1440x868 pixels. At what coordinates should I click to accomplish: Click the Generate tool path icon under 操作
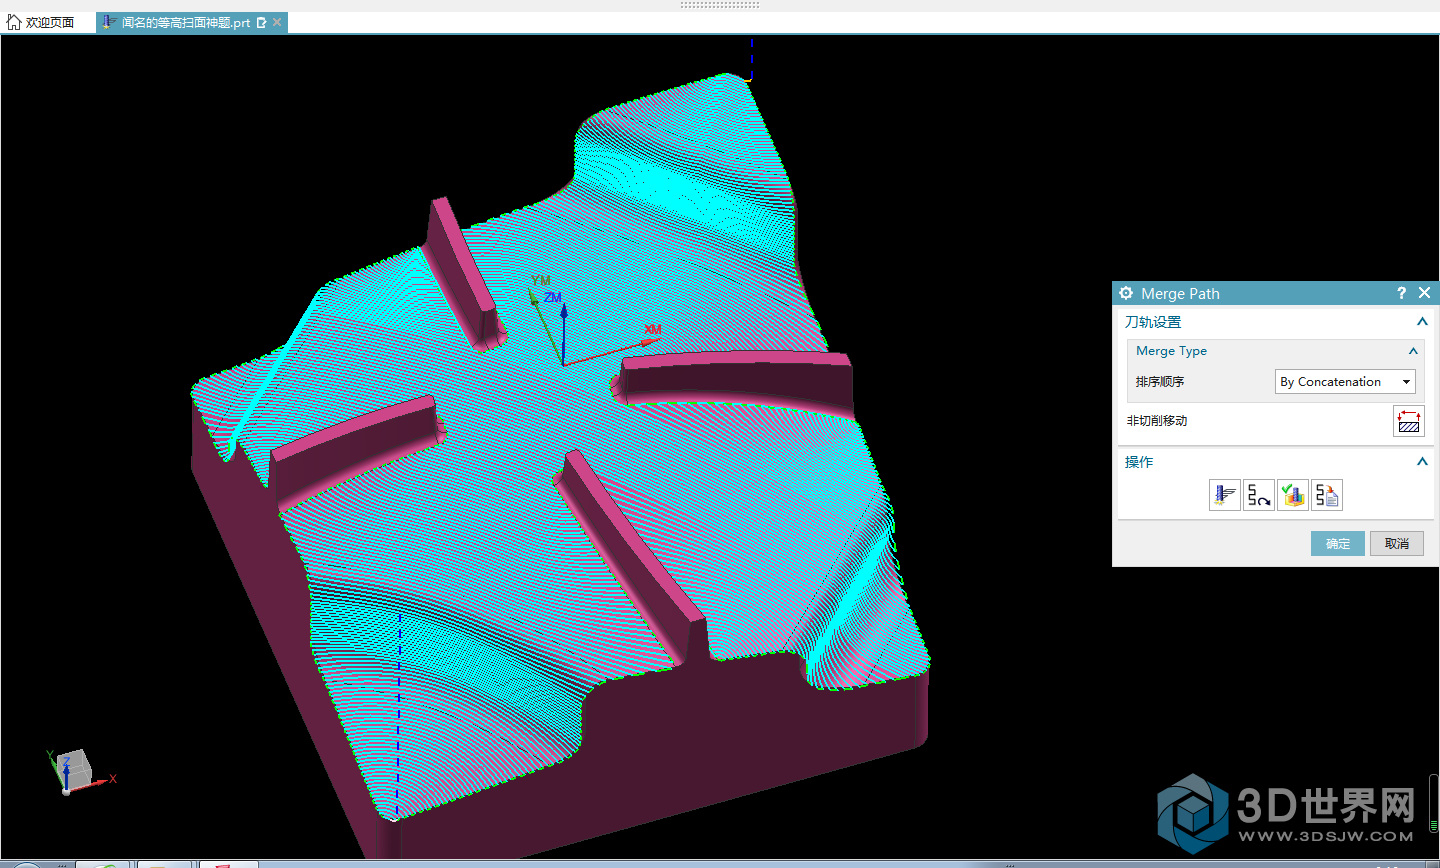[1225, 495]
